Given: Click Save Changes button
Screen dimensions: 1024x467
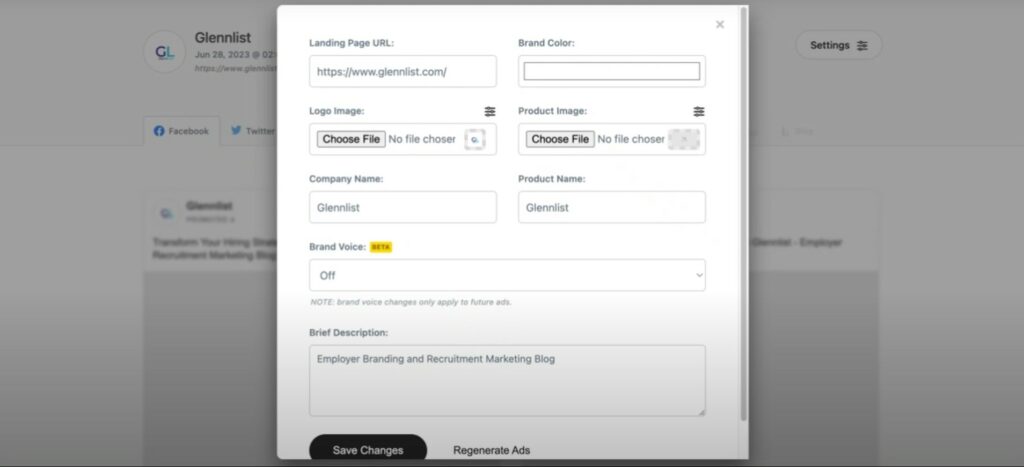Looking at the screenshot, I should [368, 450].
